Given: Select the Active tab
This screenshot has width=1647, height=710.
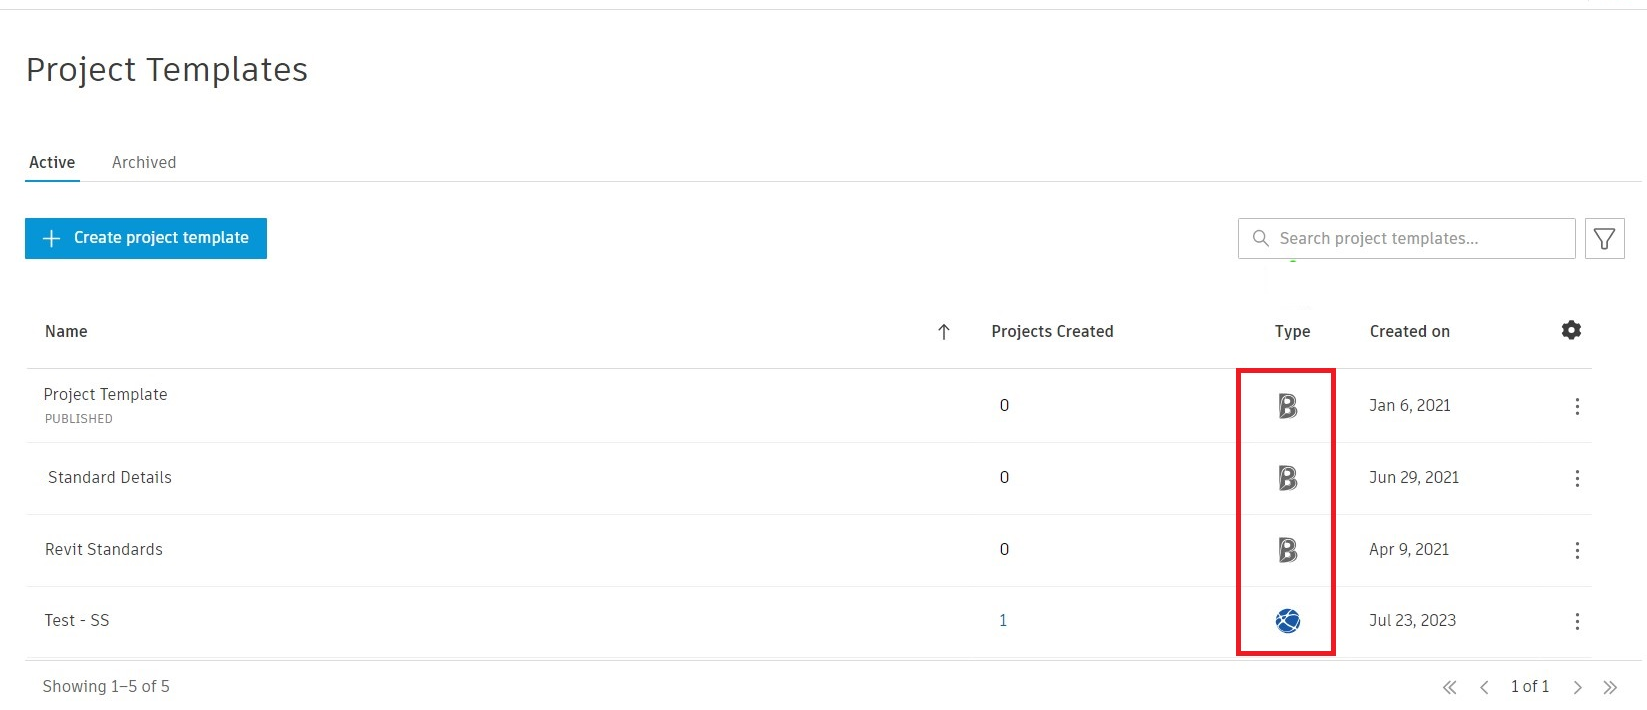Looking at the screenshot, I should [52, 162].
